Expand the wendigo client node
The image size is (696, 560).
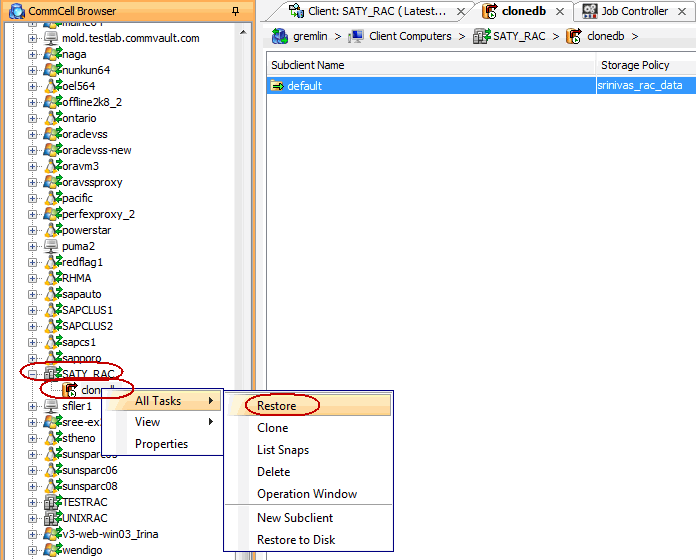(32, 550)
